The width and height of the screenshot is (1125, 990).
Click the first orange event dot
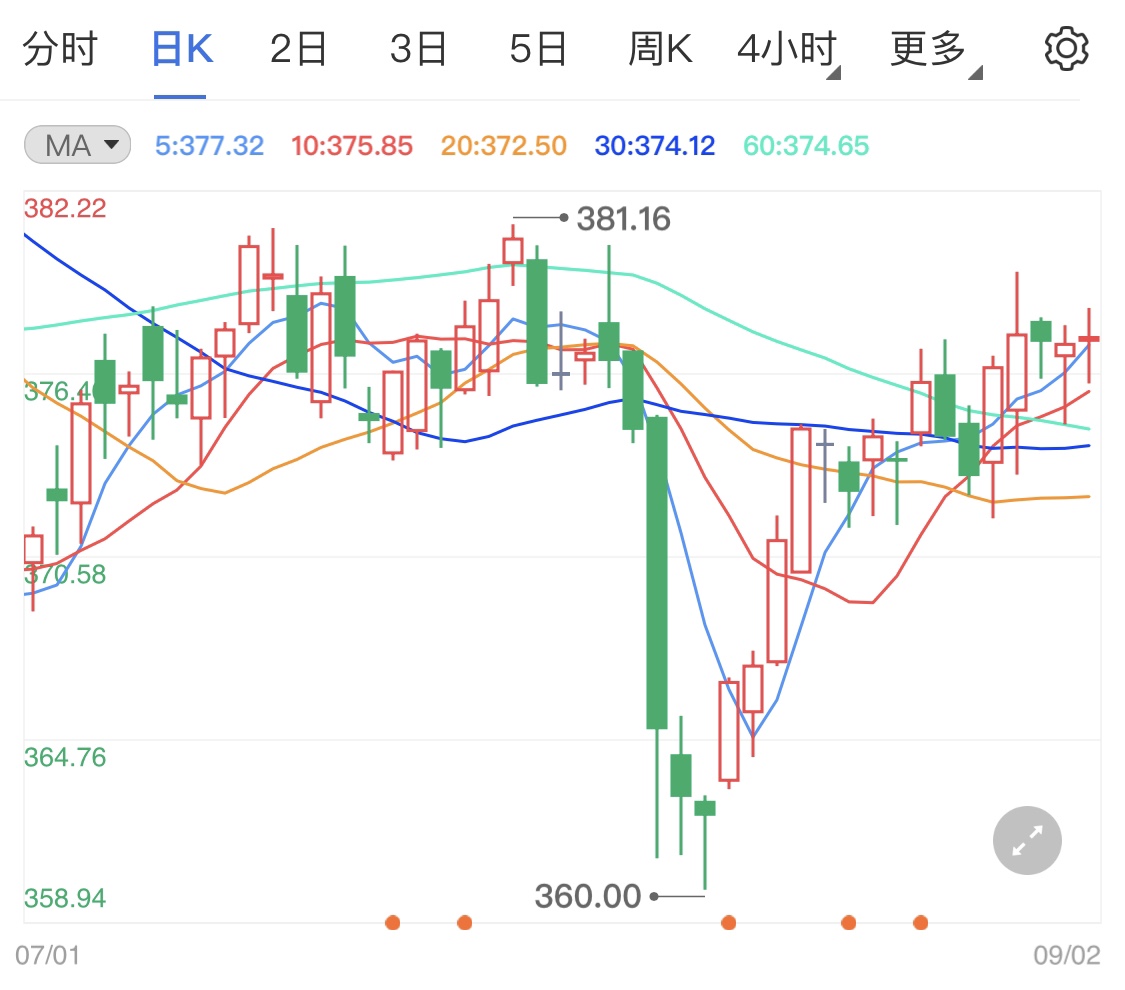click(x=393, y=922)
